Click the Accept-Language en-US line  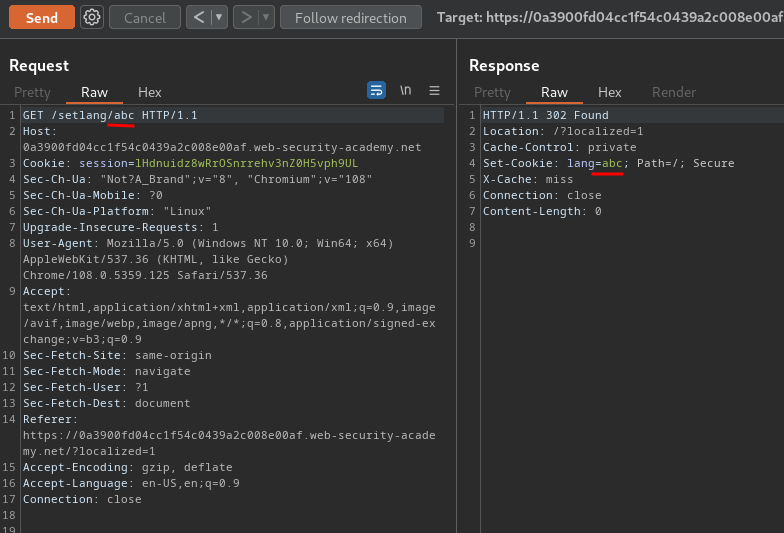131,484
